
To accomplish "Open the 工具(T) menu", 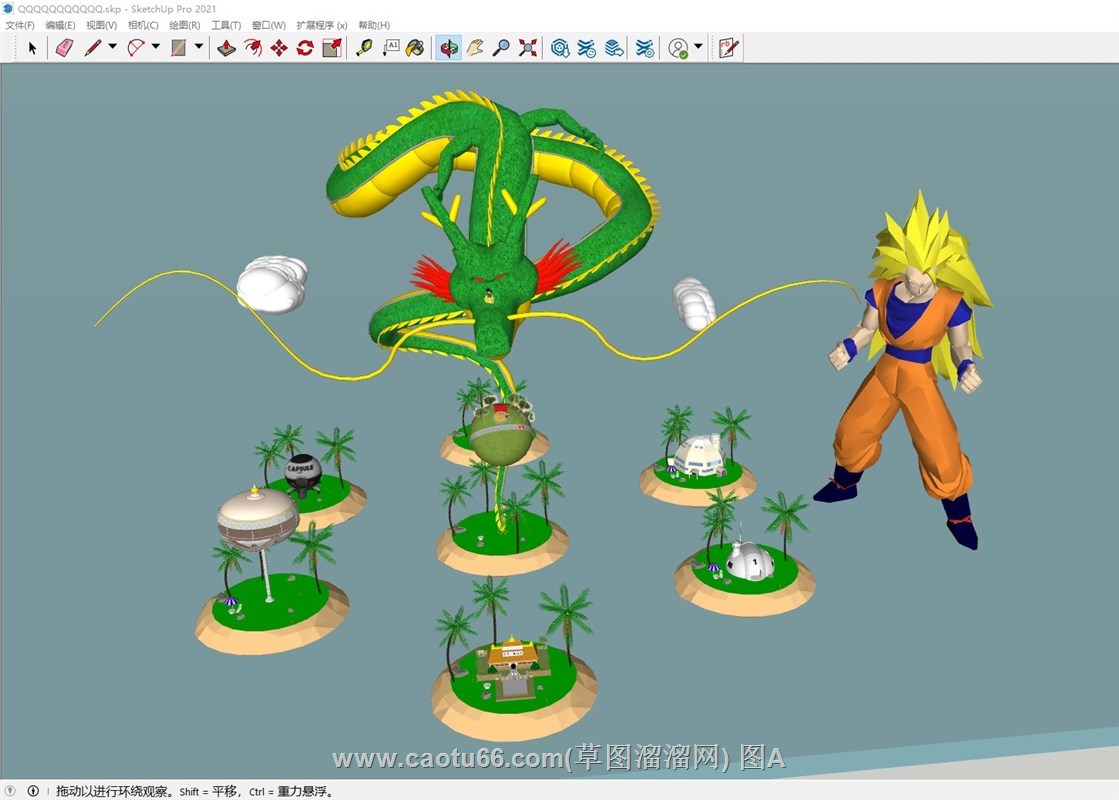I will point(226,25).
